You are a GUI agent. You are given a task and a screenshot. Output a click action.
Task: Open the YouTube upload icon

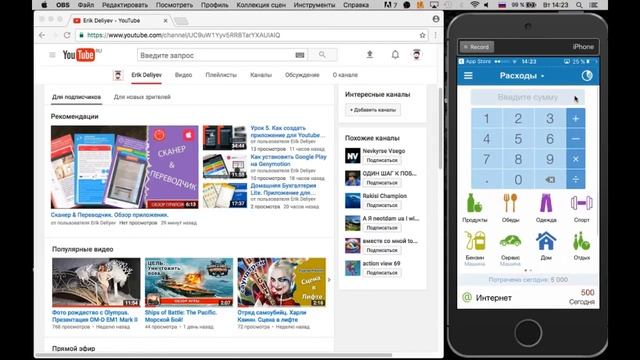(x=369, y=54)
